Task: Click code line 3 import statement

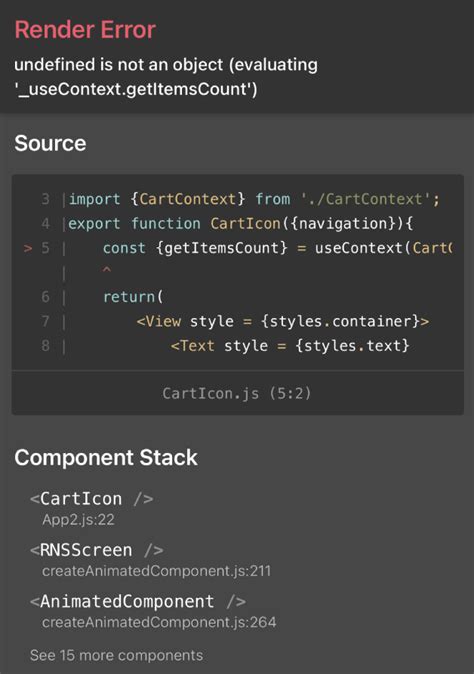Action: [254, 199]
